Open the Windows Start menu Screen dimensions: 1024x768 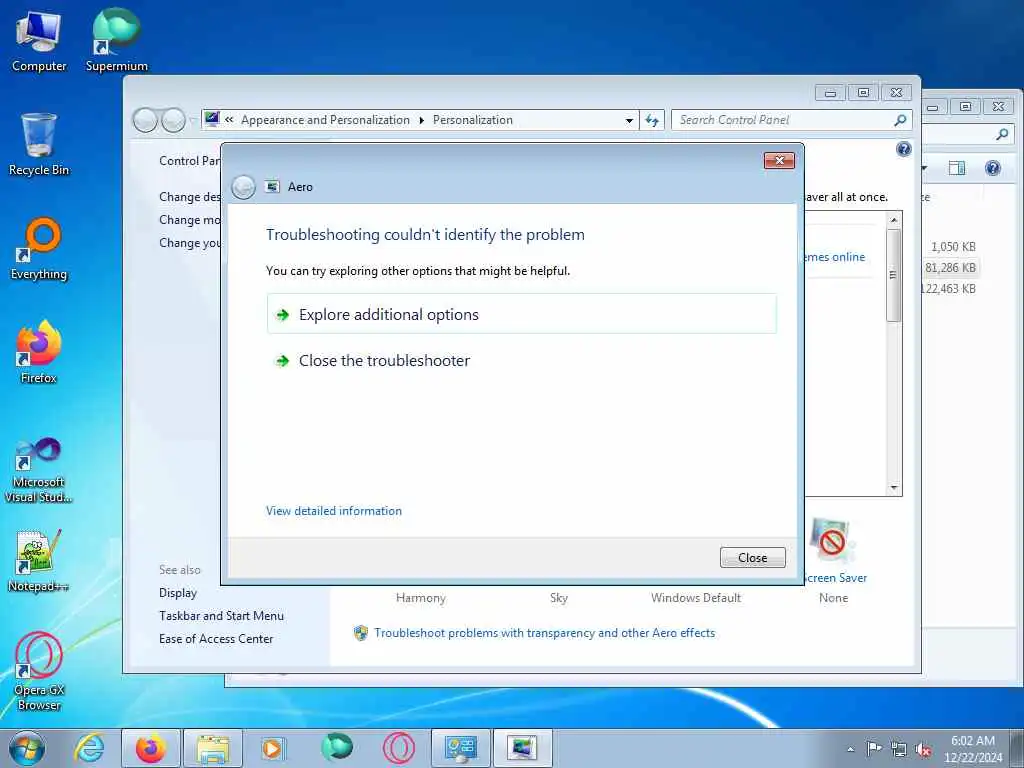[x=27, y=748]
